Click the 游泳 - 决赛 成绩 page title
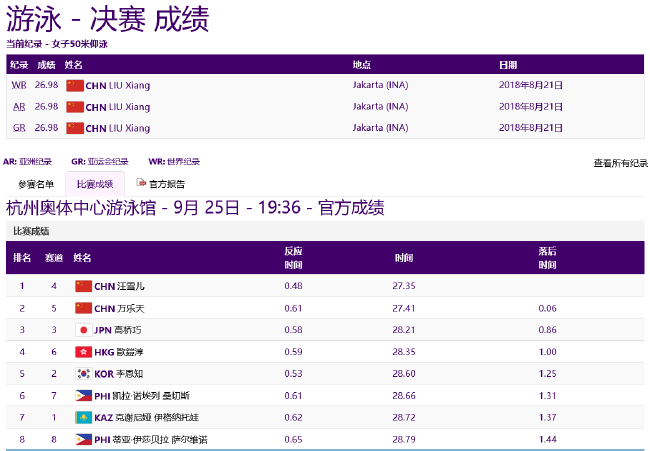This screenshot has height=451, width=650. click(x=108, y=19)
